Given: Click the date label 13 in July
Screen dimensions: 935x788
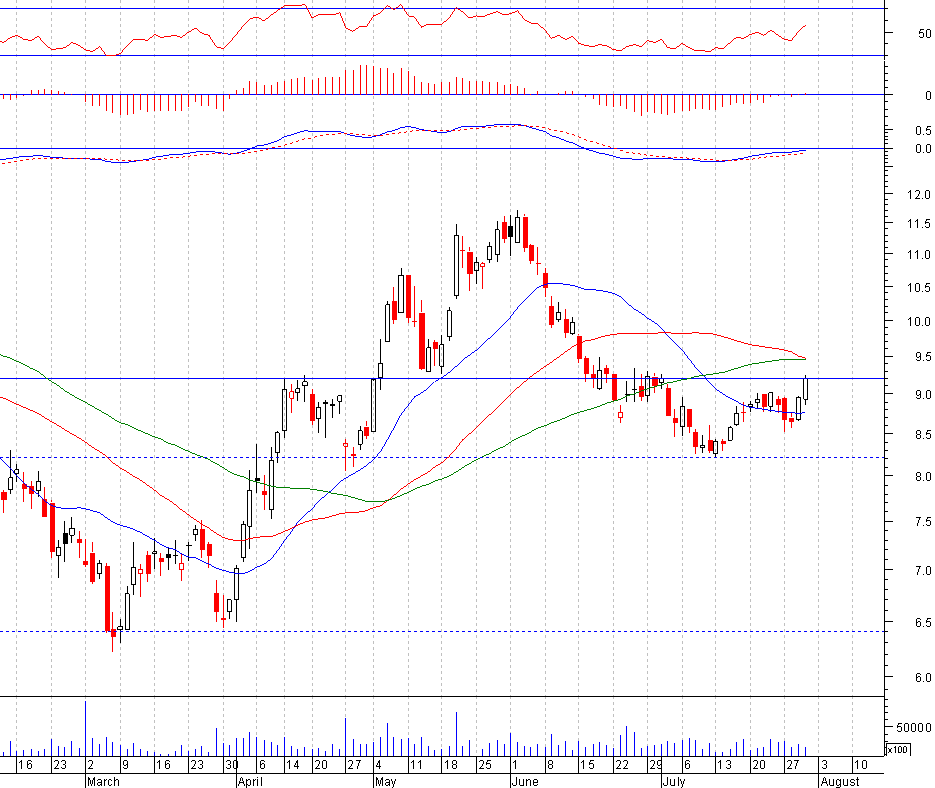Looking at the screenshot, I should pos(724,765).
